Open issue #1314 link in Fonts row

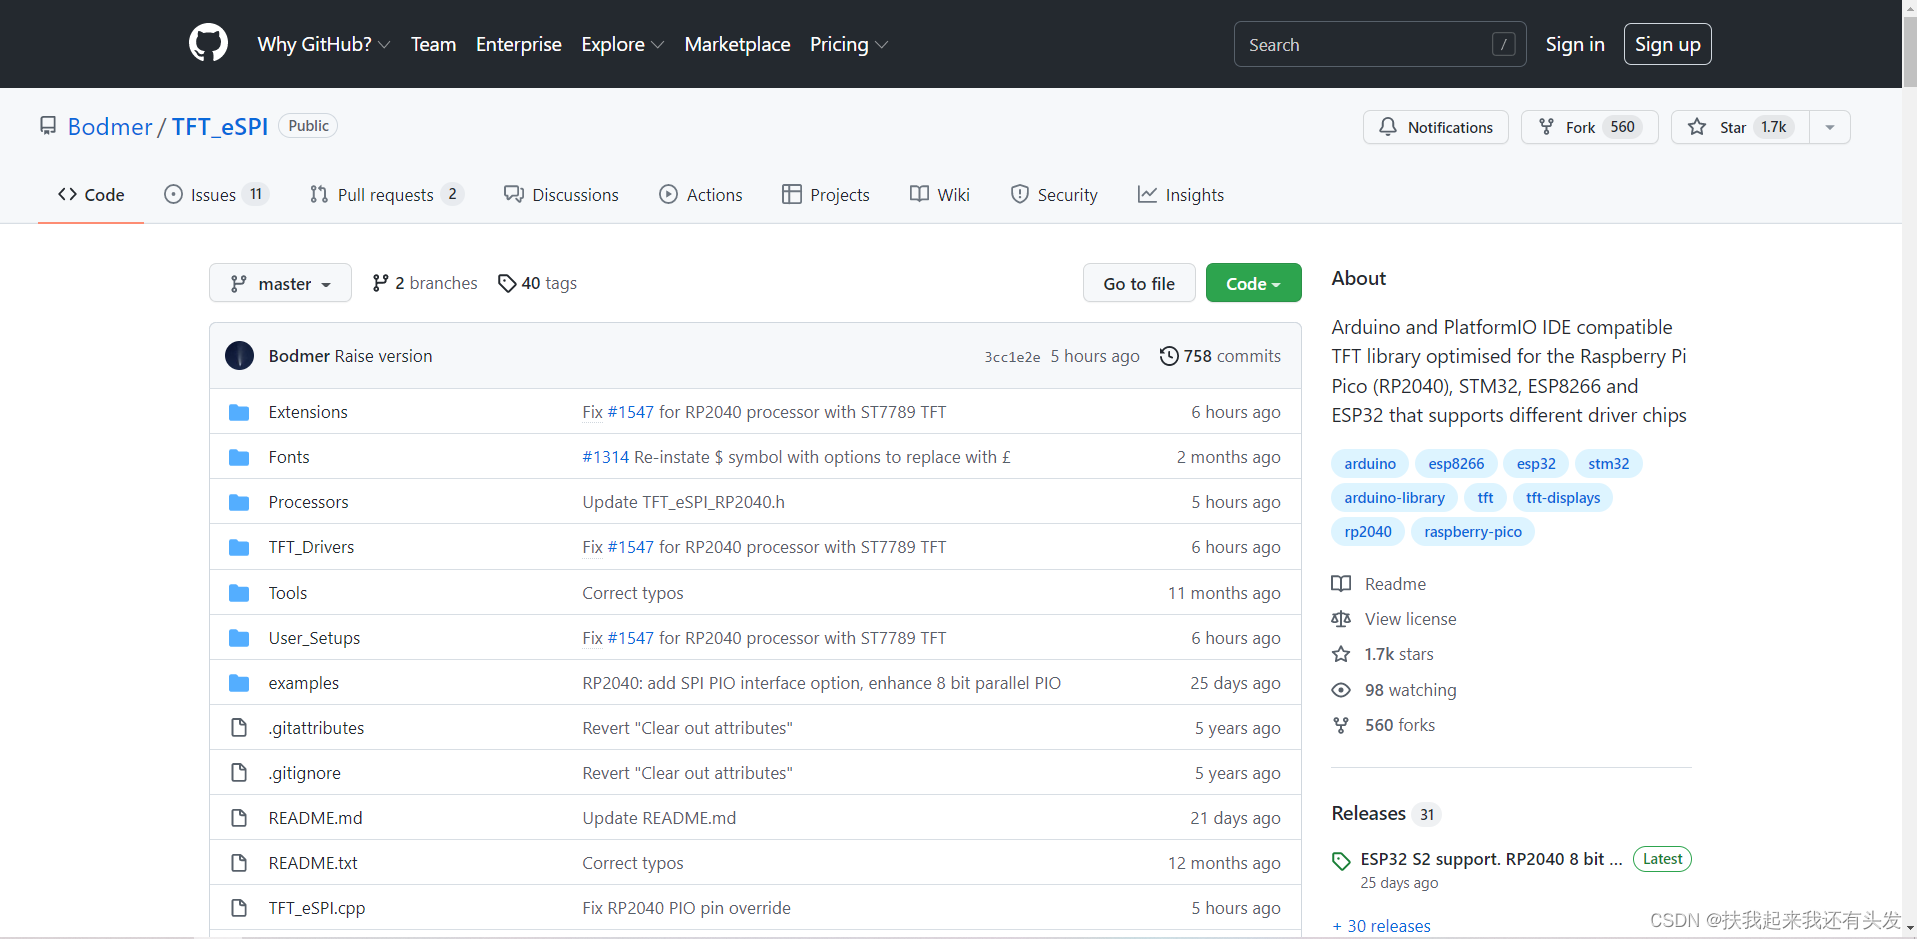(606, 457)
